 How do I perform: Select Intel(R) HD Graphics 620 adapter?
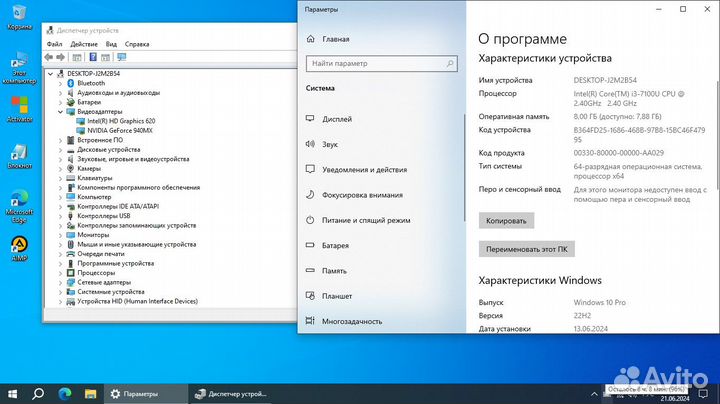[x=121, y=121]
